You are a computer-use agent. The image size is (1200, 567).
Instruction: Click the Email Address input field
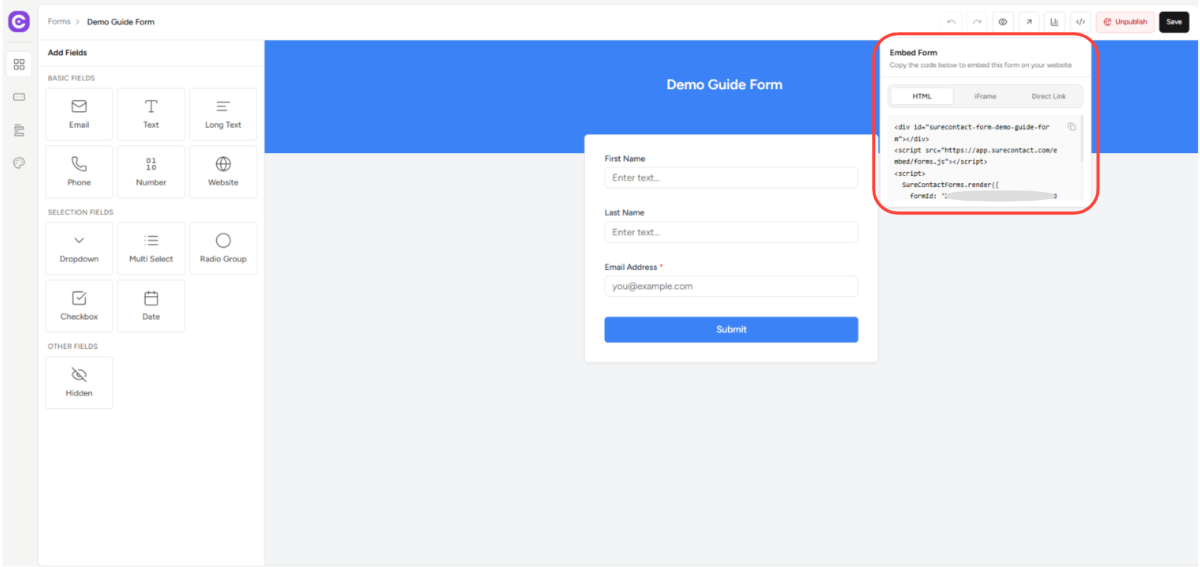pos(731,286)
